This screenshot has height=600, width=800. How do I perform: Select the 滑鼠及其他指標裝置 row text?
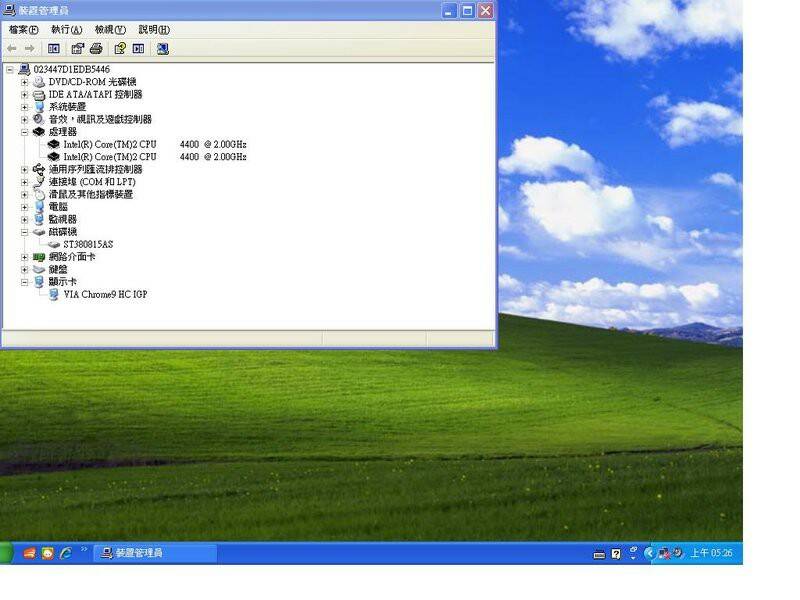tap(91, 194)
